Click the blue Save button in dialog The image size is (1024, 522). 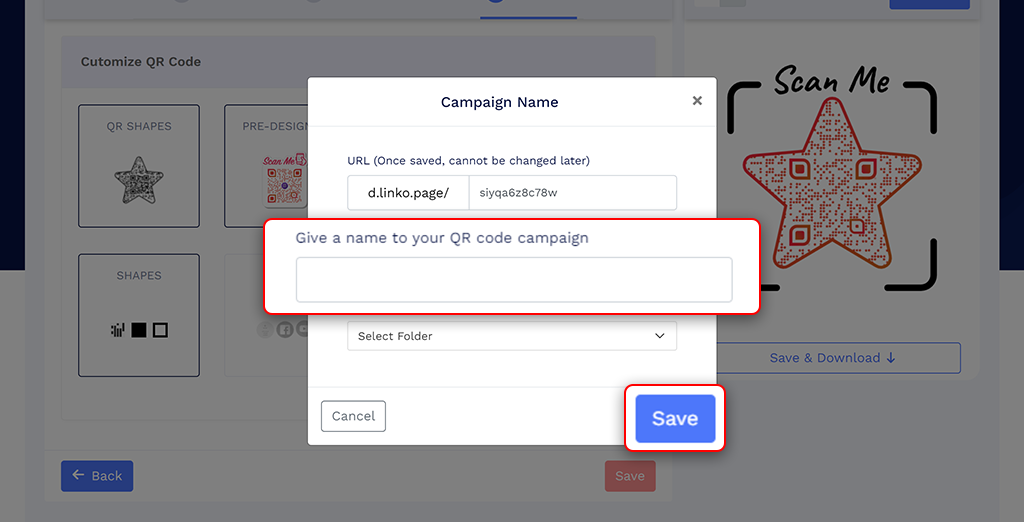click(x=675, y=418)
